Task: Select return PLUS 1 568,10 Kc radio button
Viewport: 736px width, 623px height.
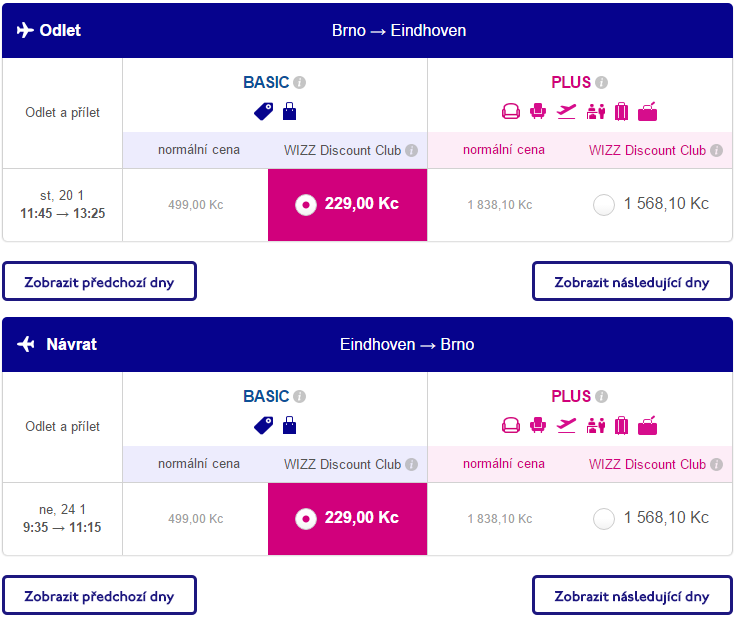Action: [x=604, y=519]
